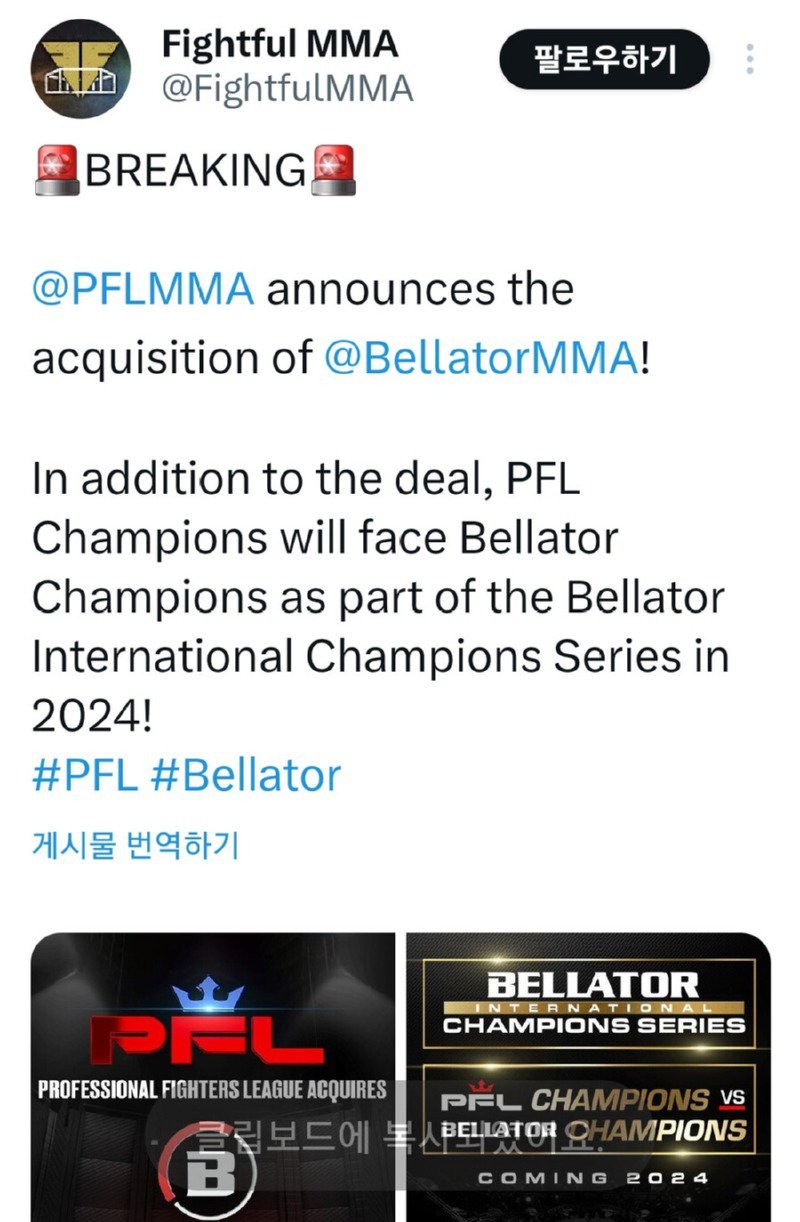This screenshot has width=800, height=1222.
Task: Open the @BellatorMMA mention
Action: click(482, 358)
